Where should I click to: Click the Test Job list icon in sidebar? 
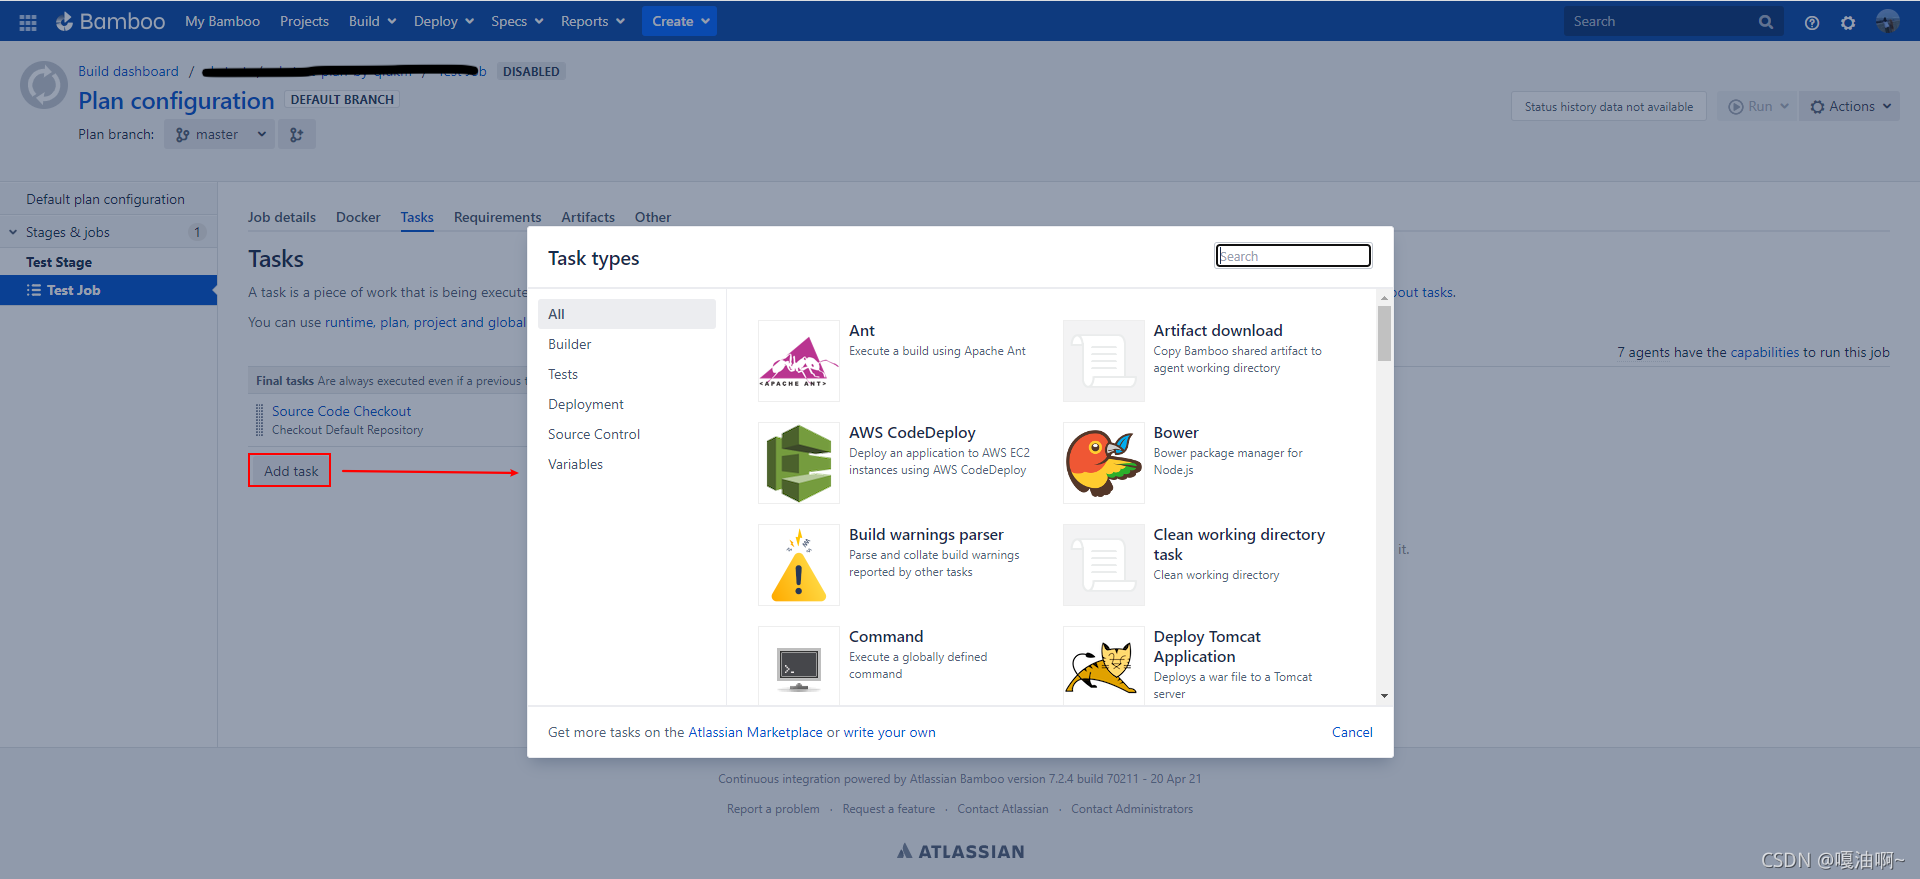pos(34,290)
